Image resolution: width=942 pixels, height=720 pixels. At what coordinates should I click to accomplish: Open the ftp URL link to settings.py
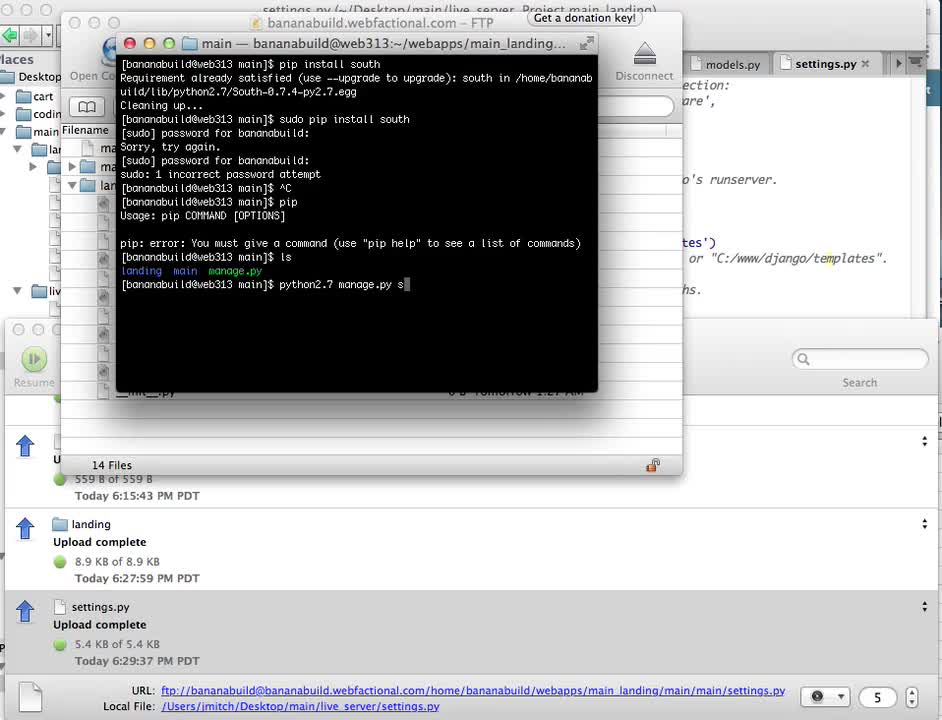tap(473, 691)
